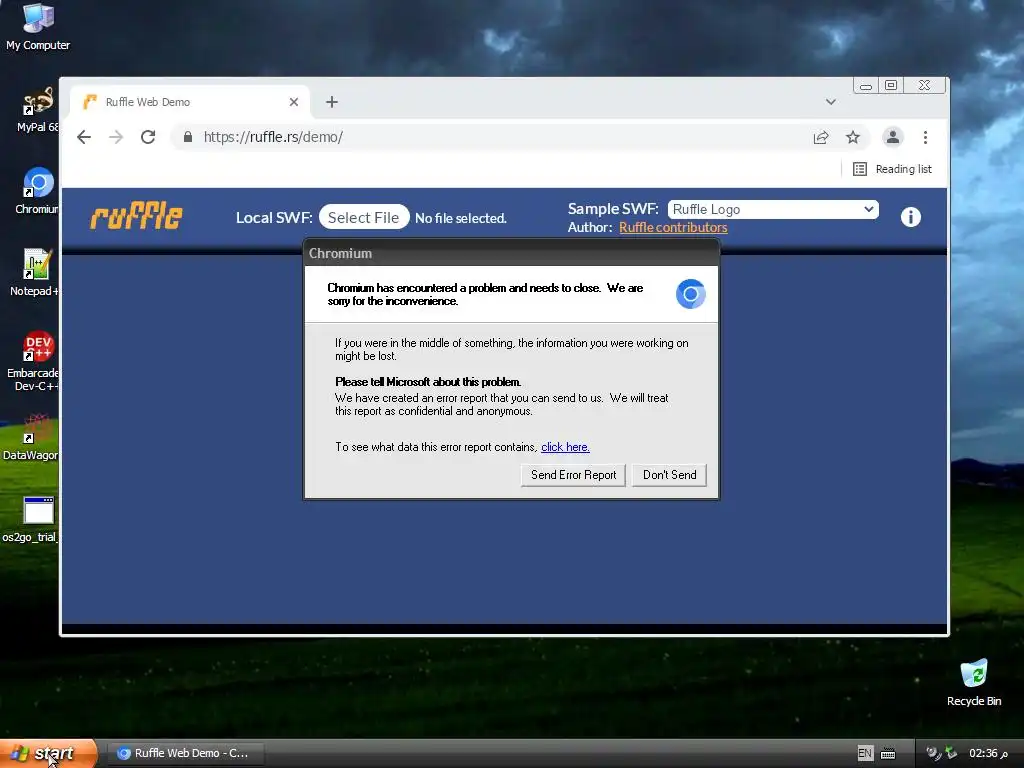Go back with the browser back arrow
The height and width of the screenshot is (768, 1024).
click(84, 137)
